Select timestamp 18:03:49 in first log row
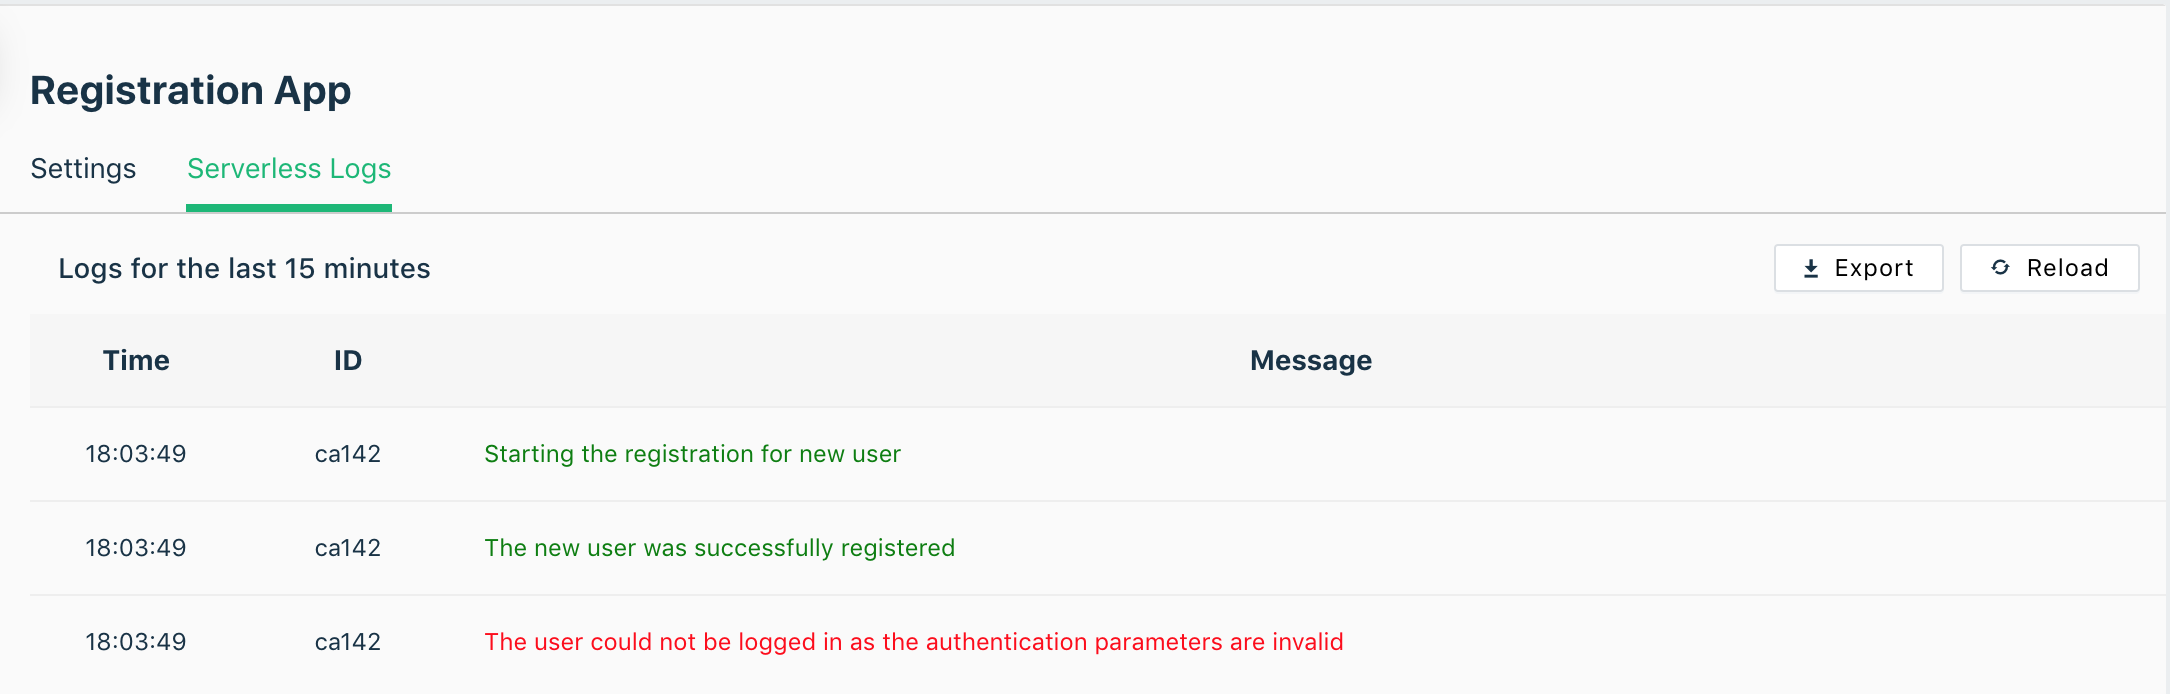Image resolution: width=2170 pixels, height=694 pixels. coord(136,454)
